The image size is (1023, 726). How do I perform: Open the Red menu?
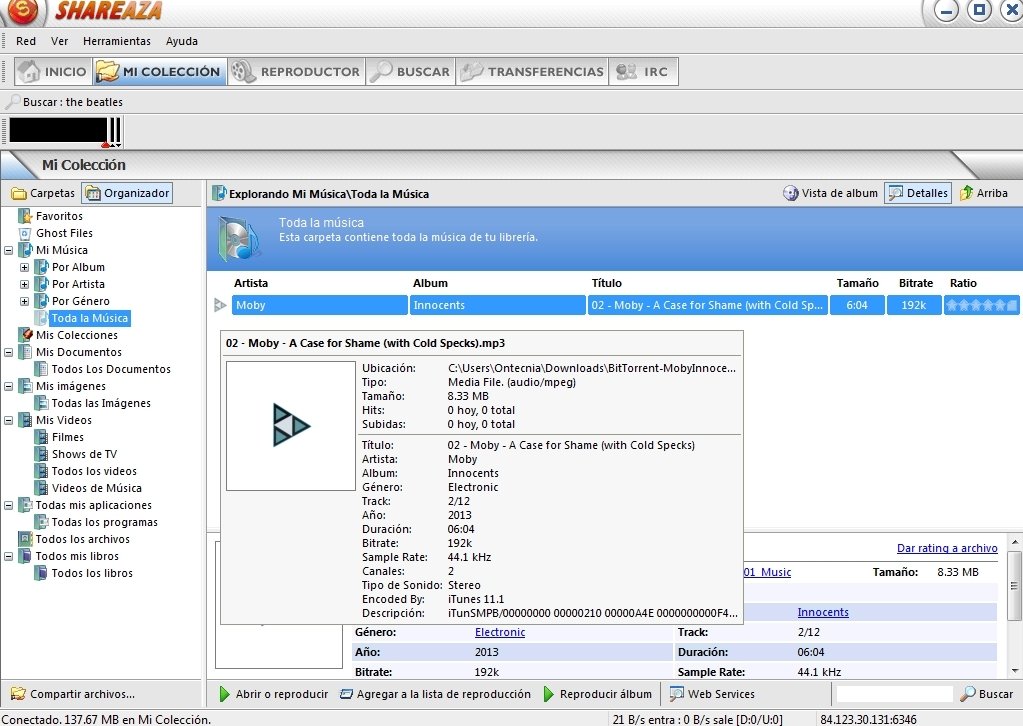click(26, 41)
